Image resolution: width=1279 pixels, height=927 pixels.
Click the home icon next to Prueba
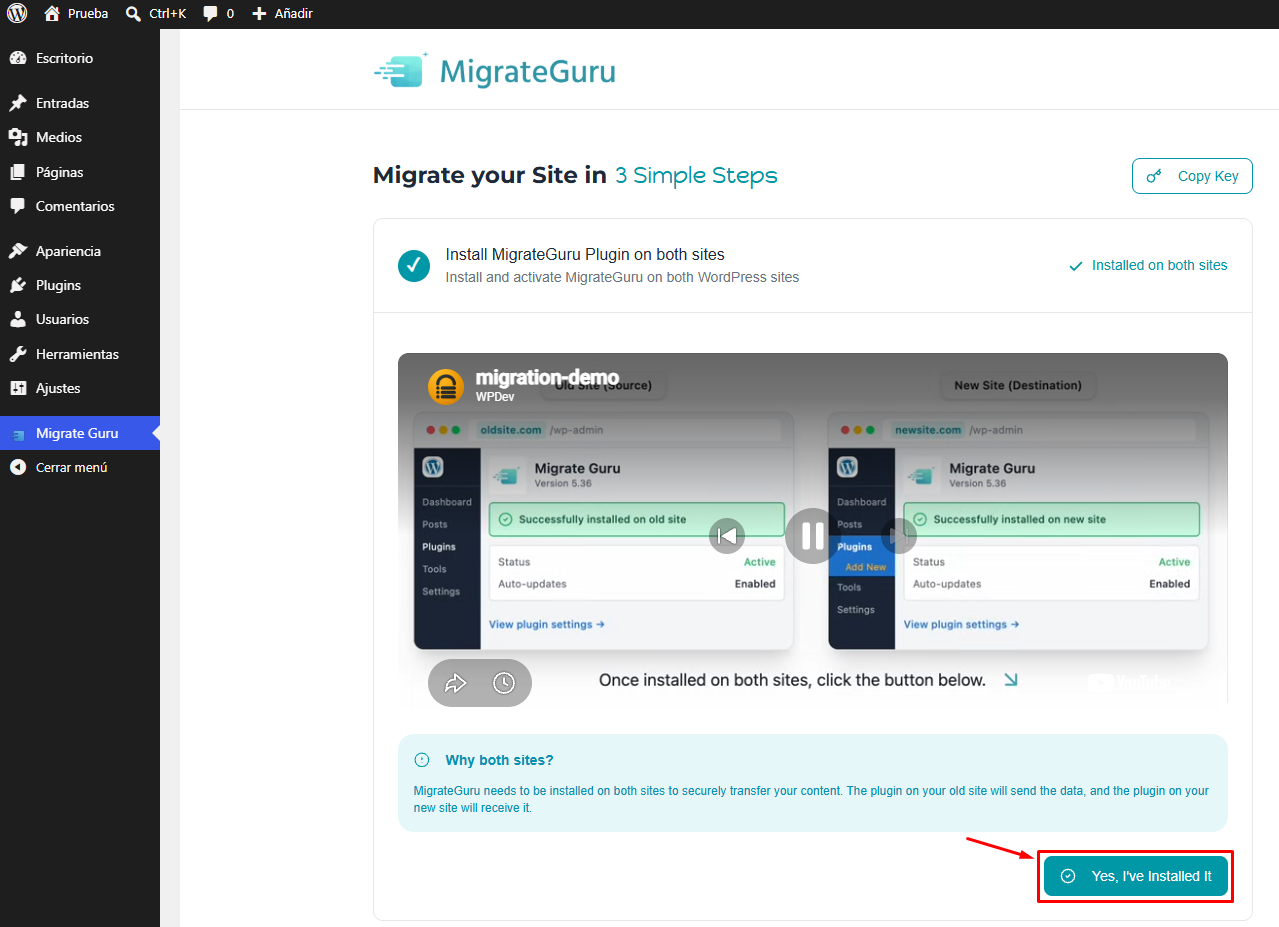53,14
